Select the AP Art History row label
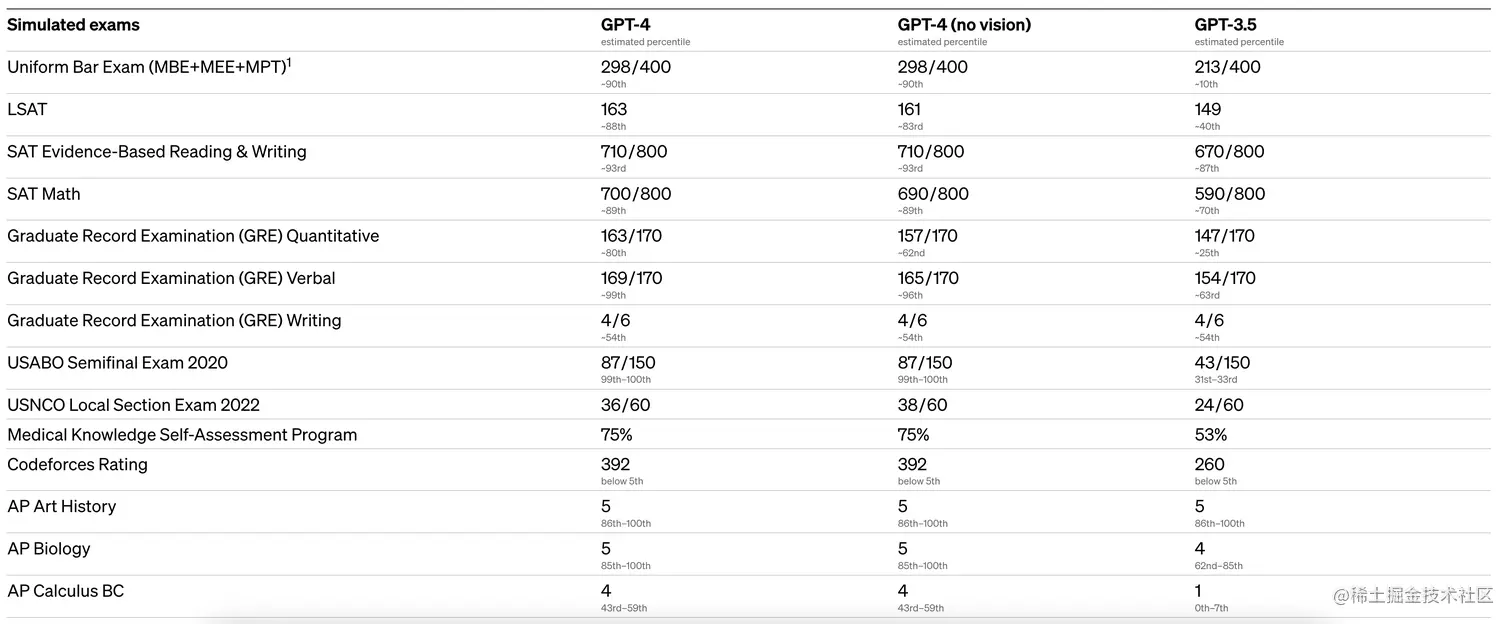This screenshot has height=624, width=1512. coord(62,507)
